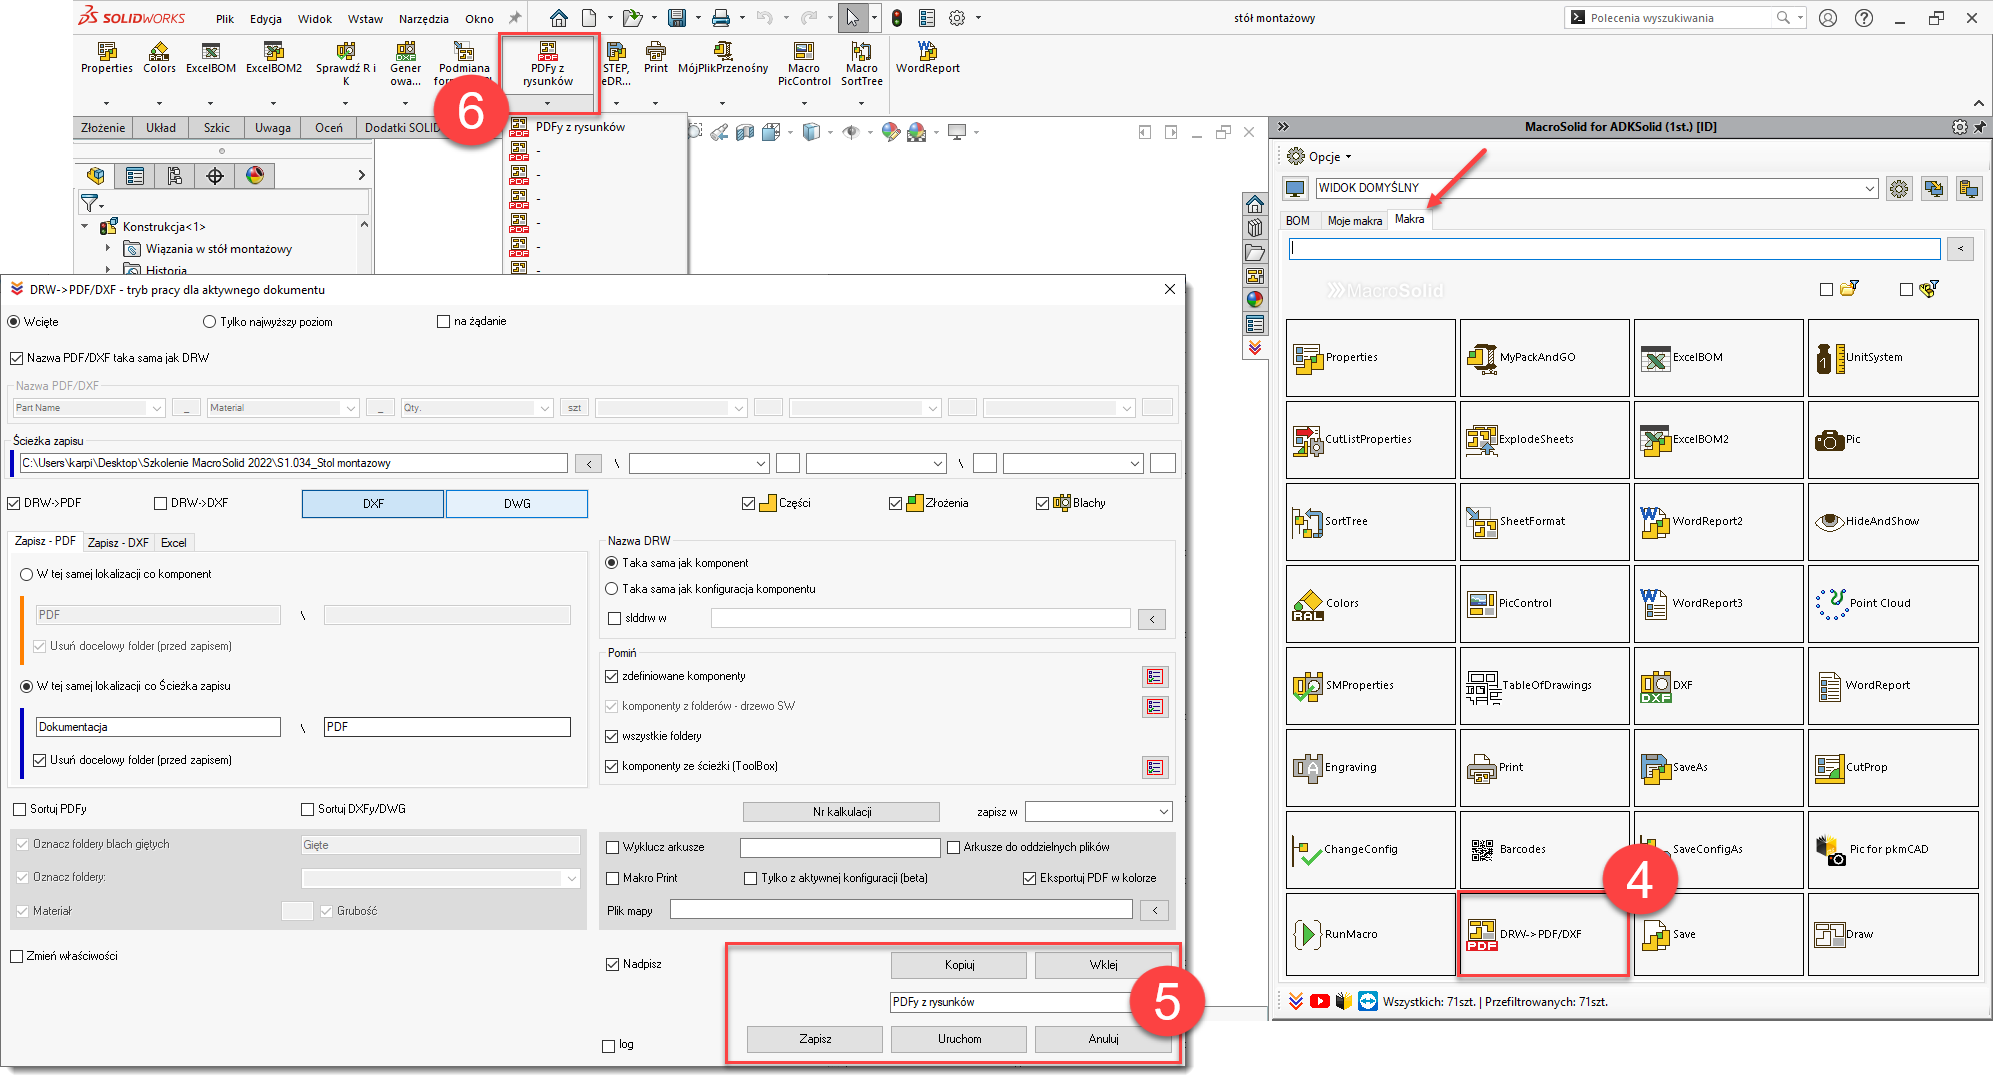1993x1082 pixels.
Task: Click the Anuluj button
Action: 1103,1039
